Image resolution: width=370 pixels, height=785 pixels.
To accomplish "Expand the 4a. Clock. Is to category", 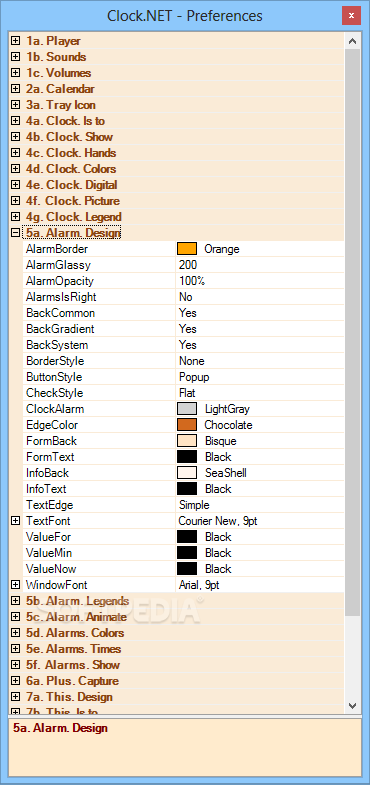I will click(x=16, y=121).
